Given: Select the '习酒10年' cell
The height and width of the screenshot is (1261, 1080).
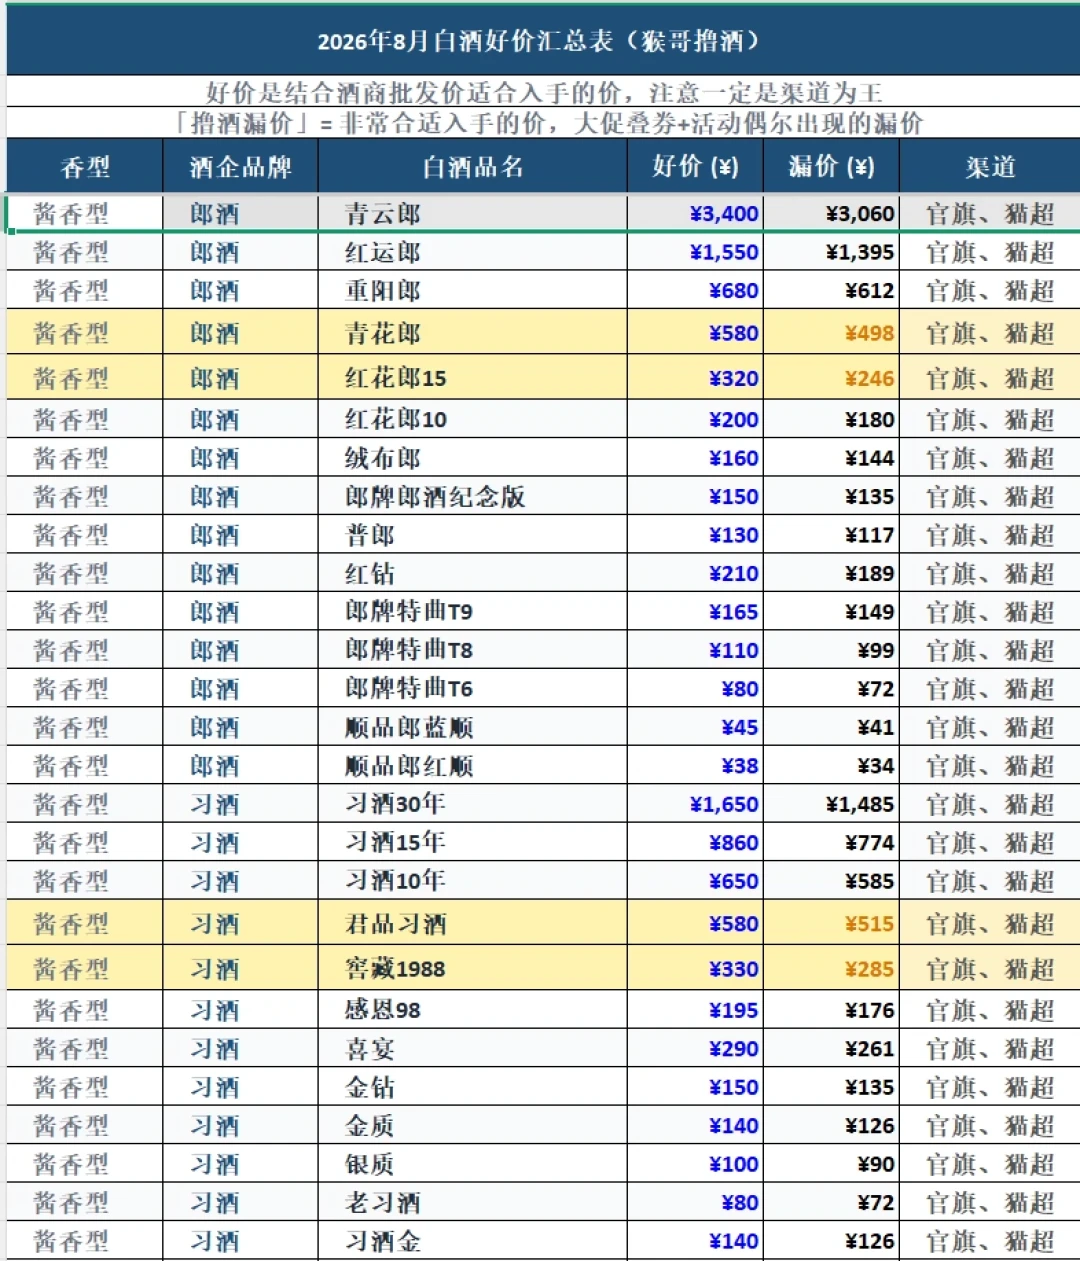Looking at the screenshot, I should (x=473, y=881).
